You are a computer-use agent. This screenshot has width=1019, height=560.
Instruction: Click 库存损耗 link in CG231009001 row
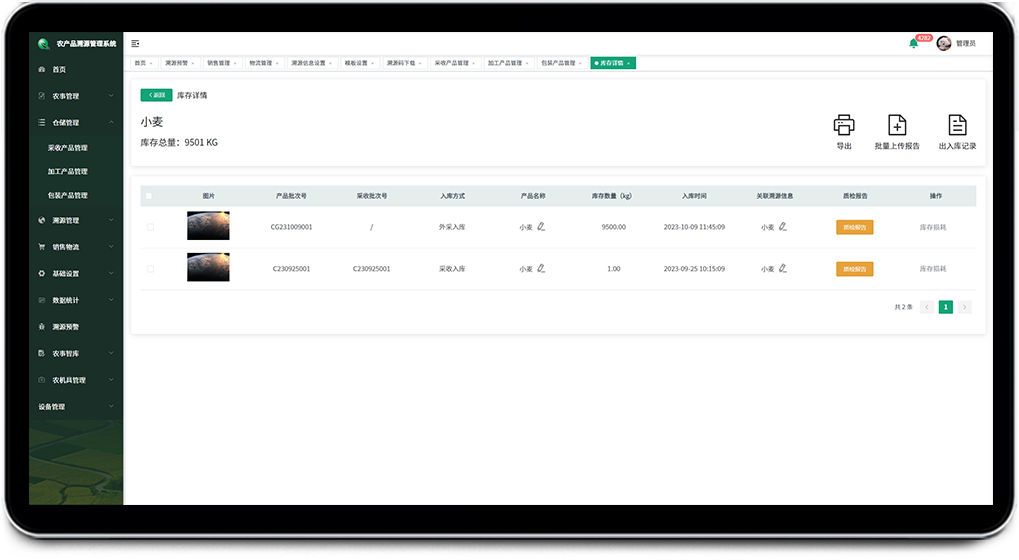pyautogui.click(x=933, y=227)
